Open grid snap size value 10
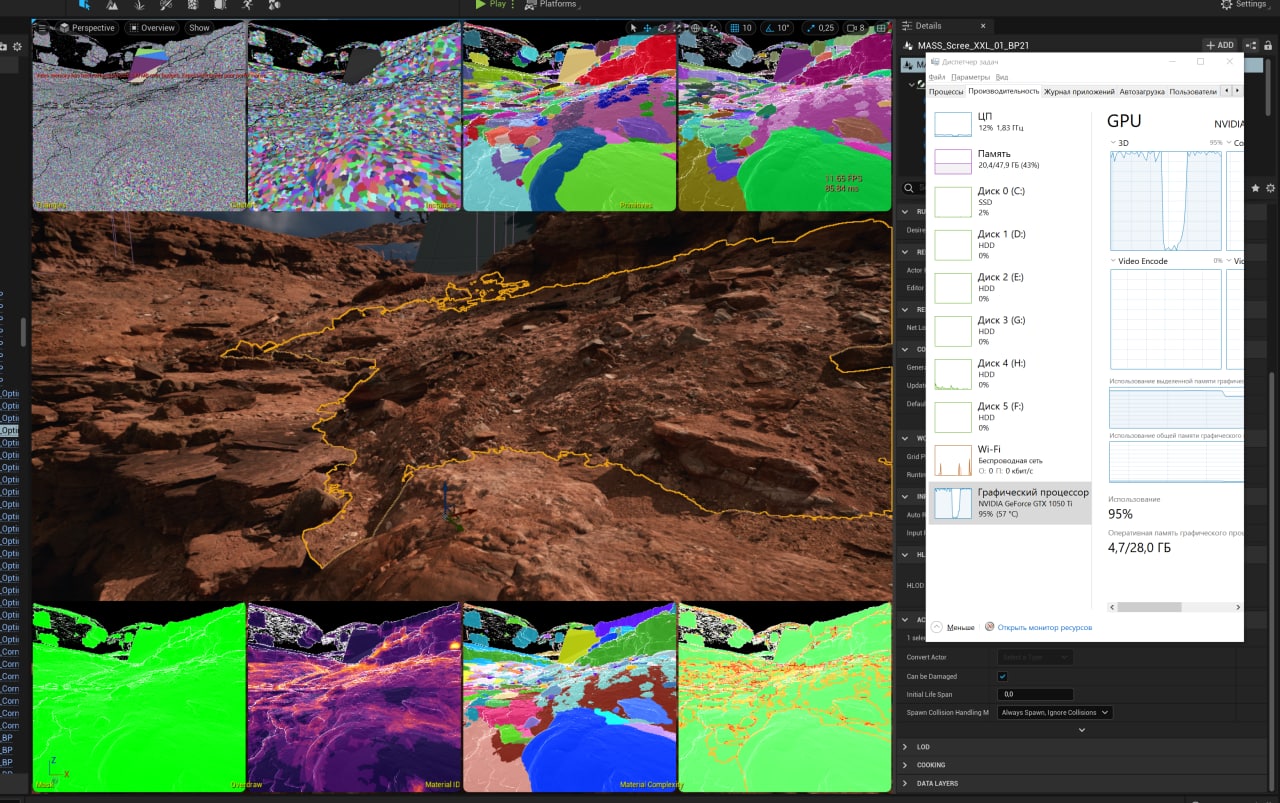1280x803 pixels. 748,28
